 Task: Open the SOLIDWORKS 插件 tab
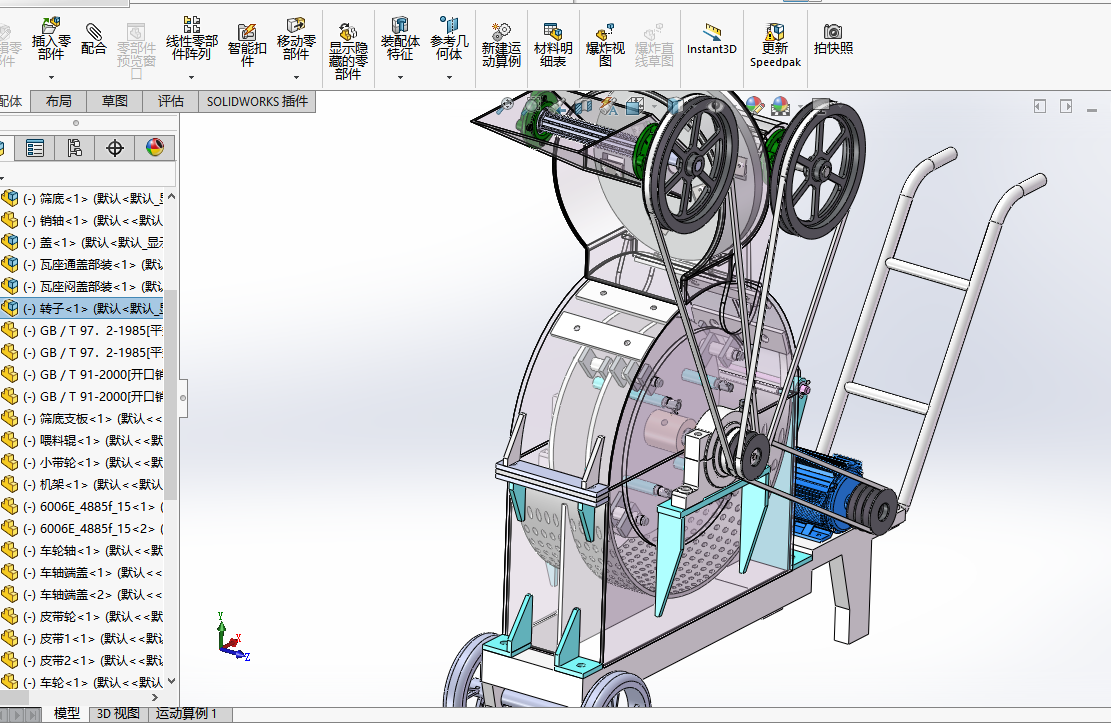[257, 101]
